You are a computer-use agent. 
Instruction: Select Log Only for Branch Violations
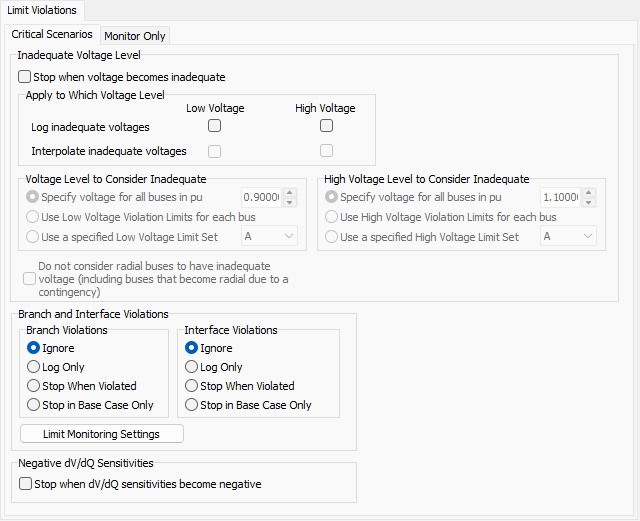35,367
